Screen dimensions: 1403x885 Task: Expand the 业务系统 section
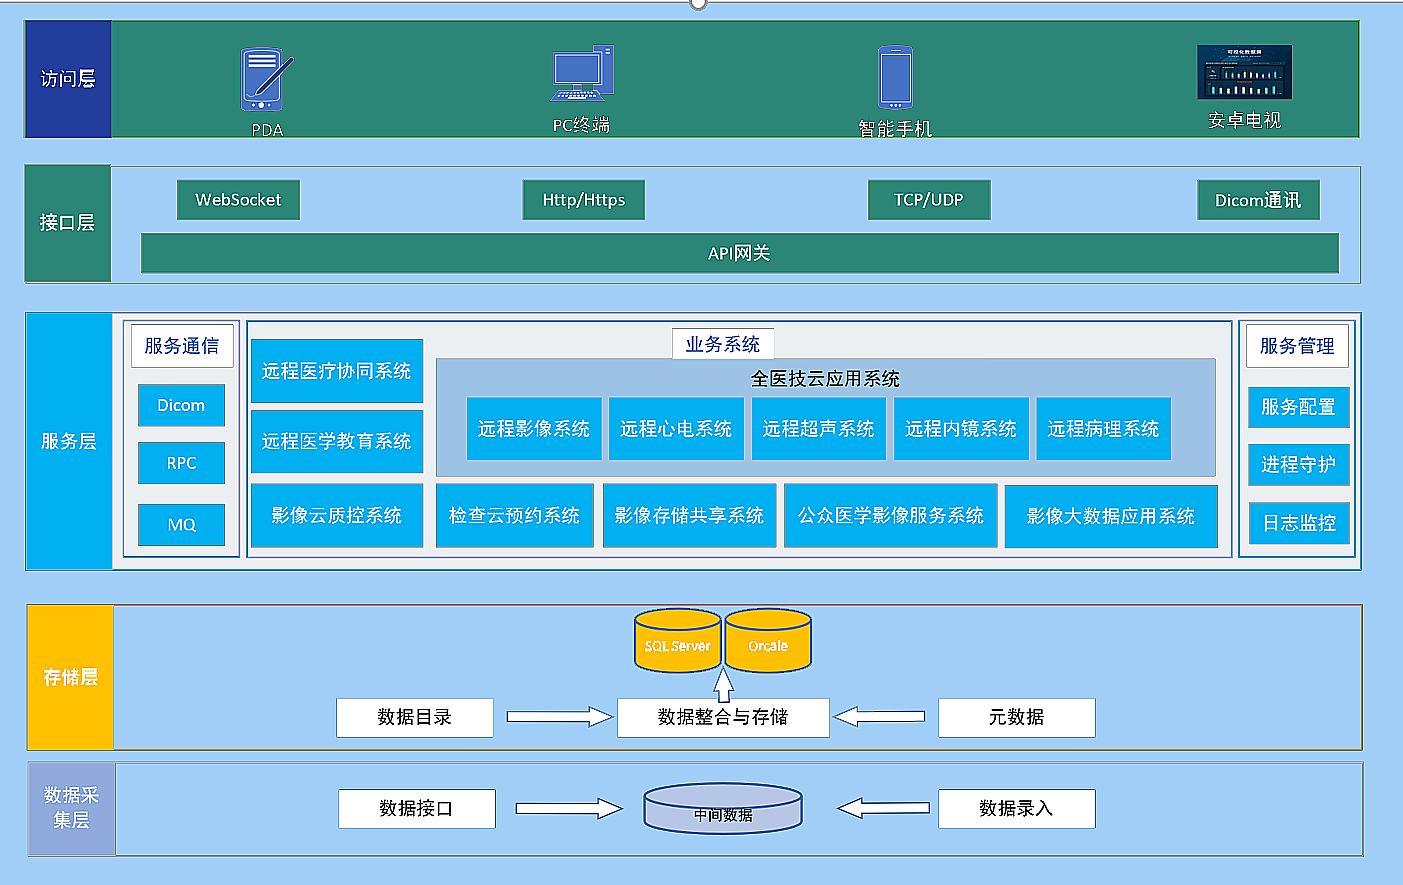(x=722, y=343)
